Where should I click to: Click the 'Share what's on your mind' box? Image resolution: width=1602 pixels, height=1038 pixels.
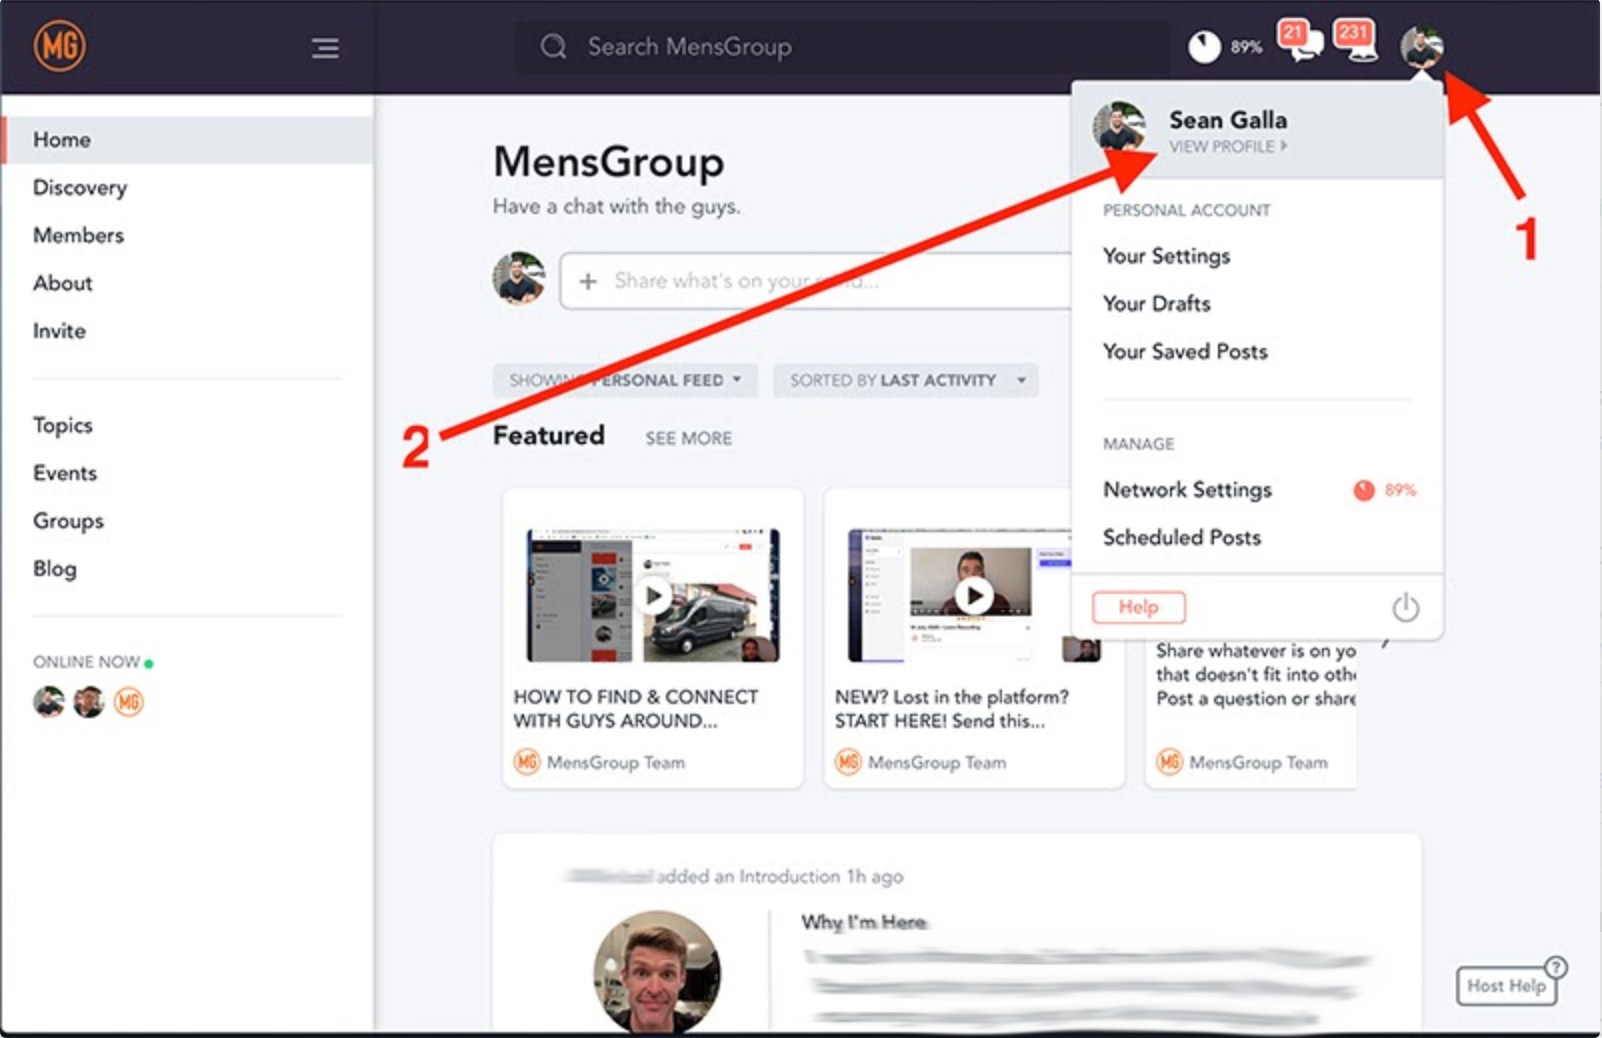815,281
